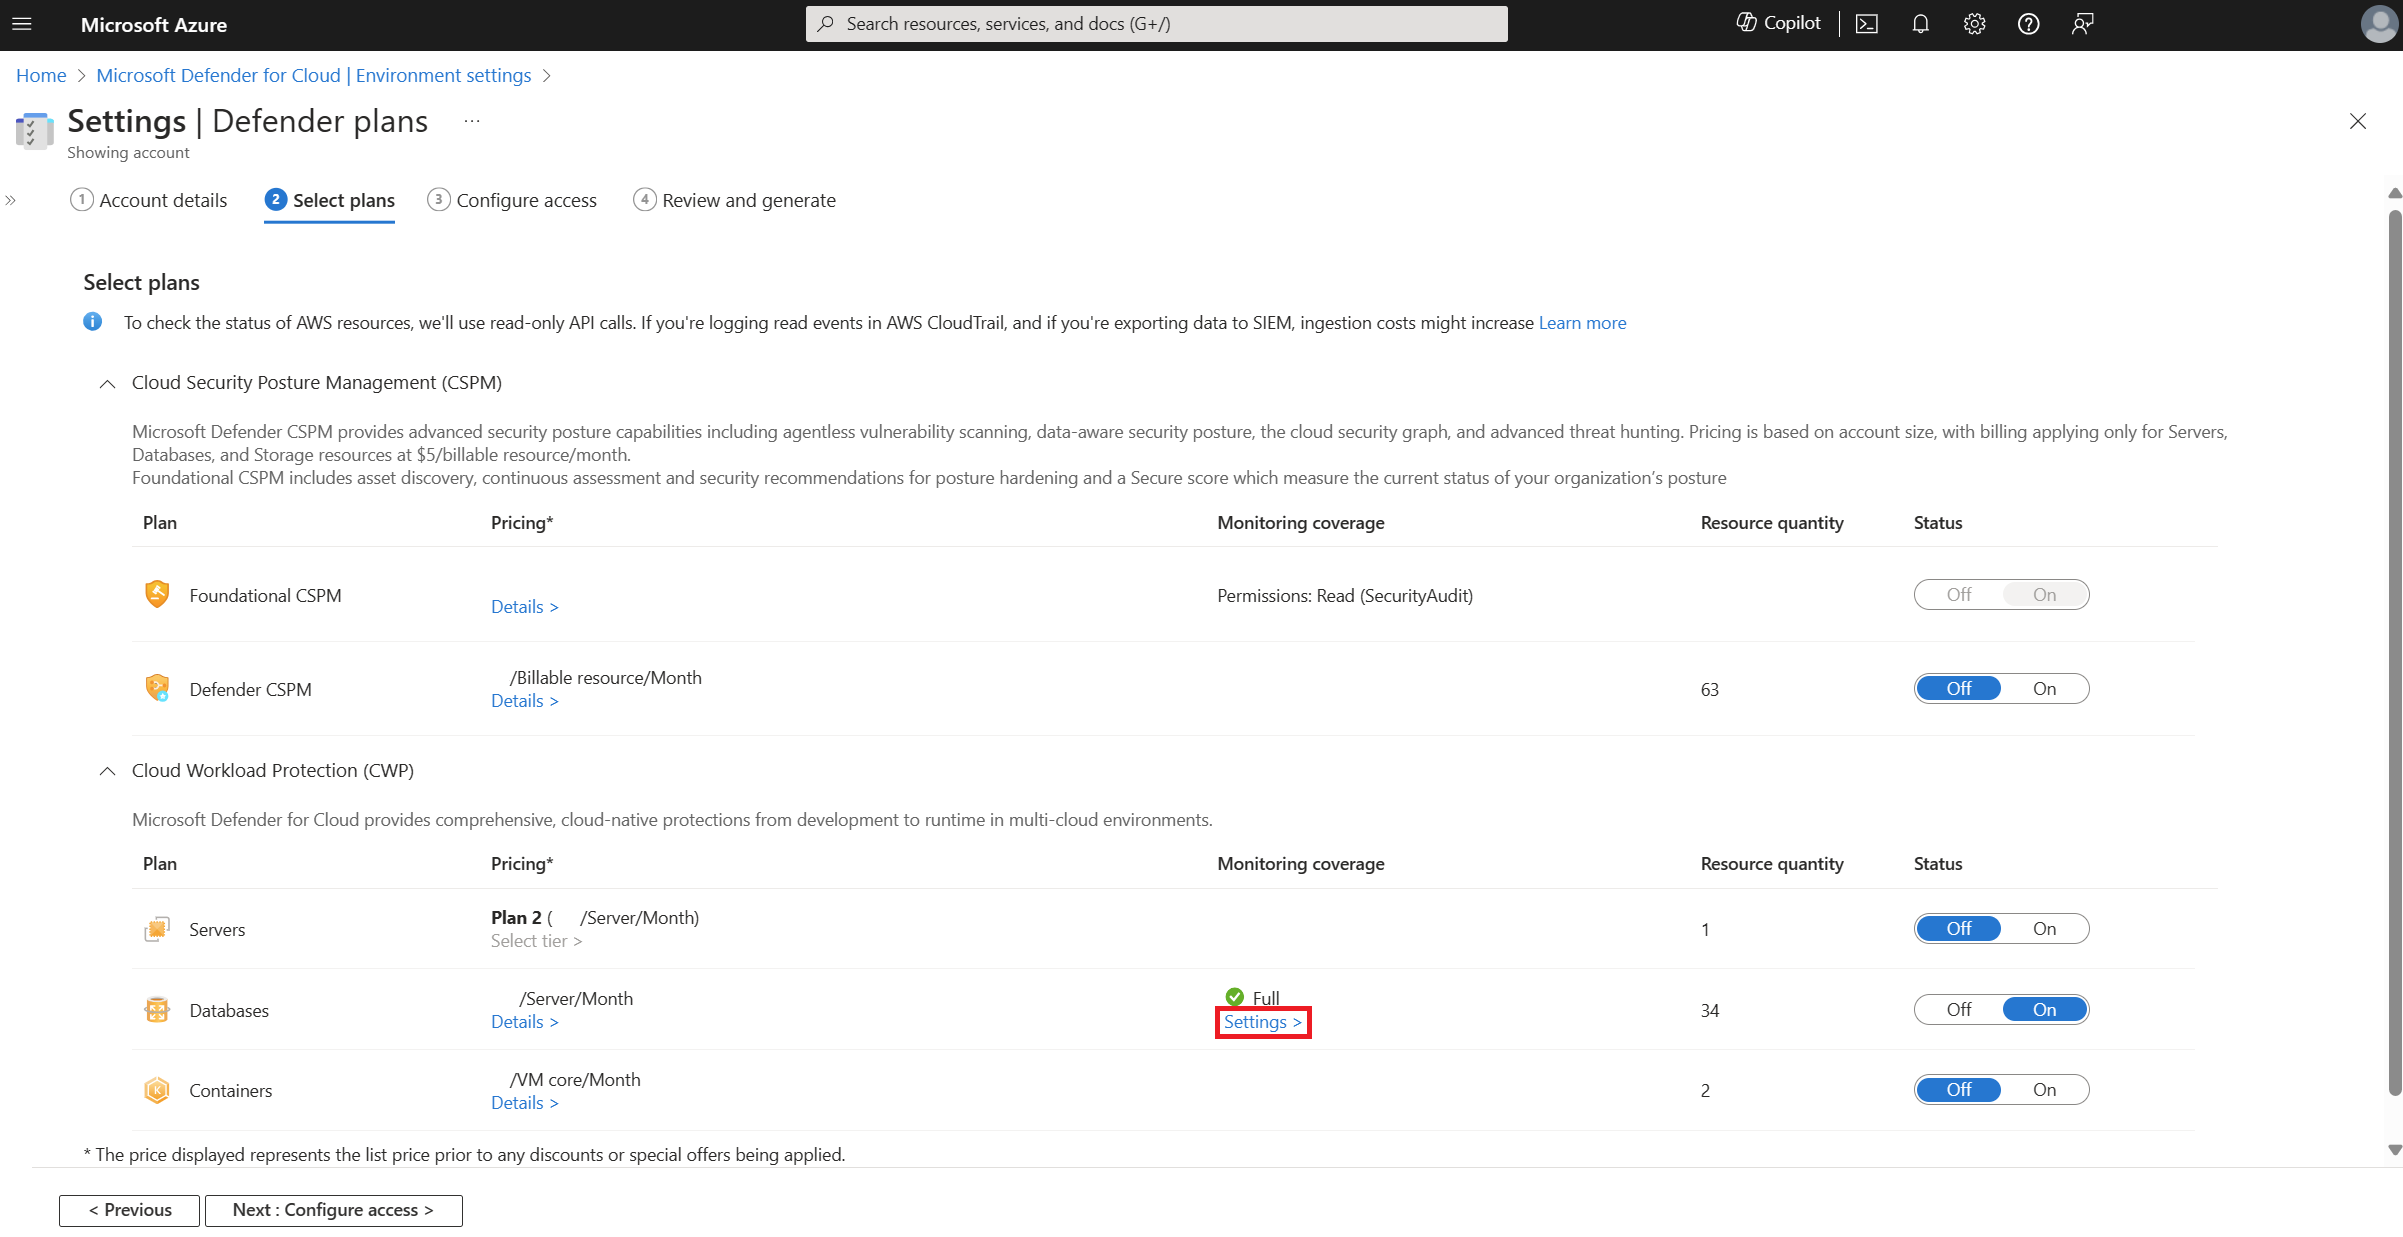The height and width of the screenshot is (1237, 2403).
Task: Open the notifications bell
Action: 1920,24
